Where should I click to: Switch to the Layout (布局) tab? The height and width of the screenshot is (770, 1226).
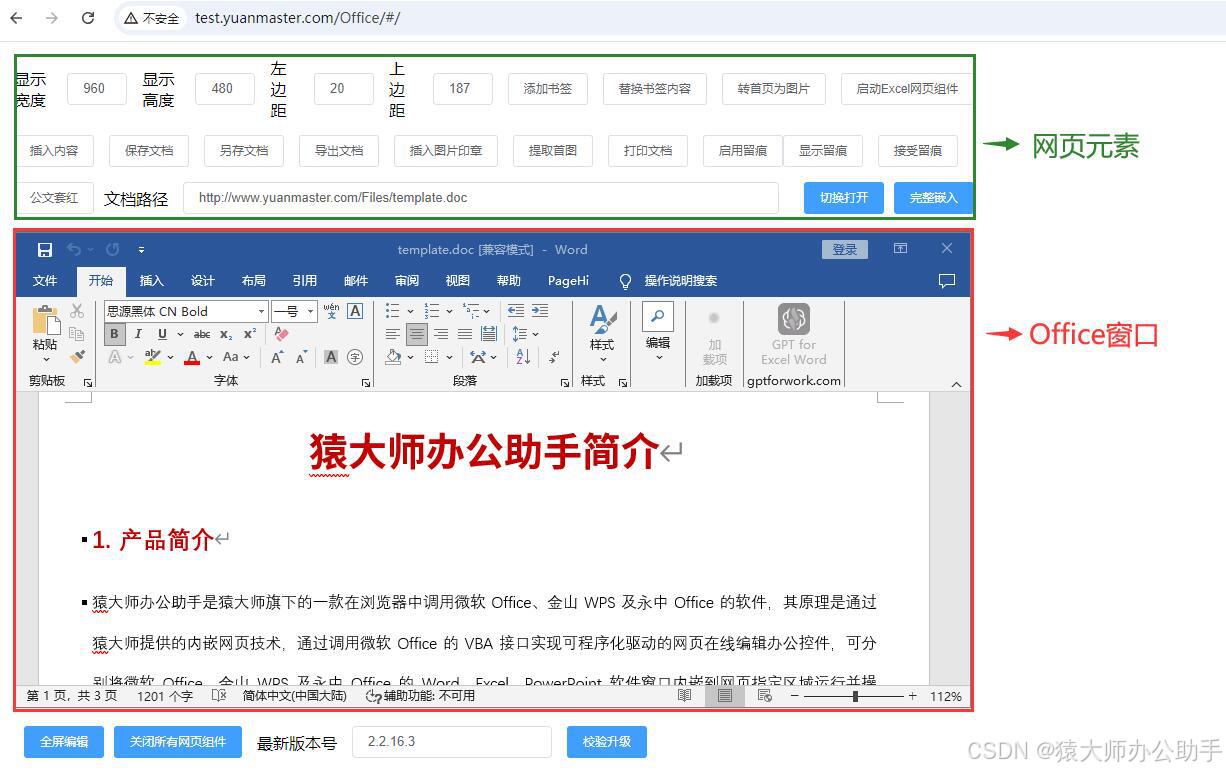[x=254, y=281]
